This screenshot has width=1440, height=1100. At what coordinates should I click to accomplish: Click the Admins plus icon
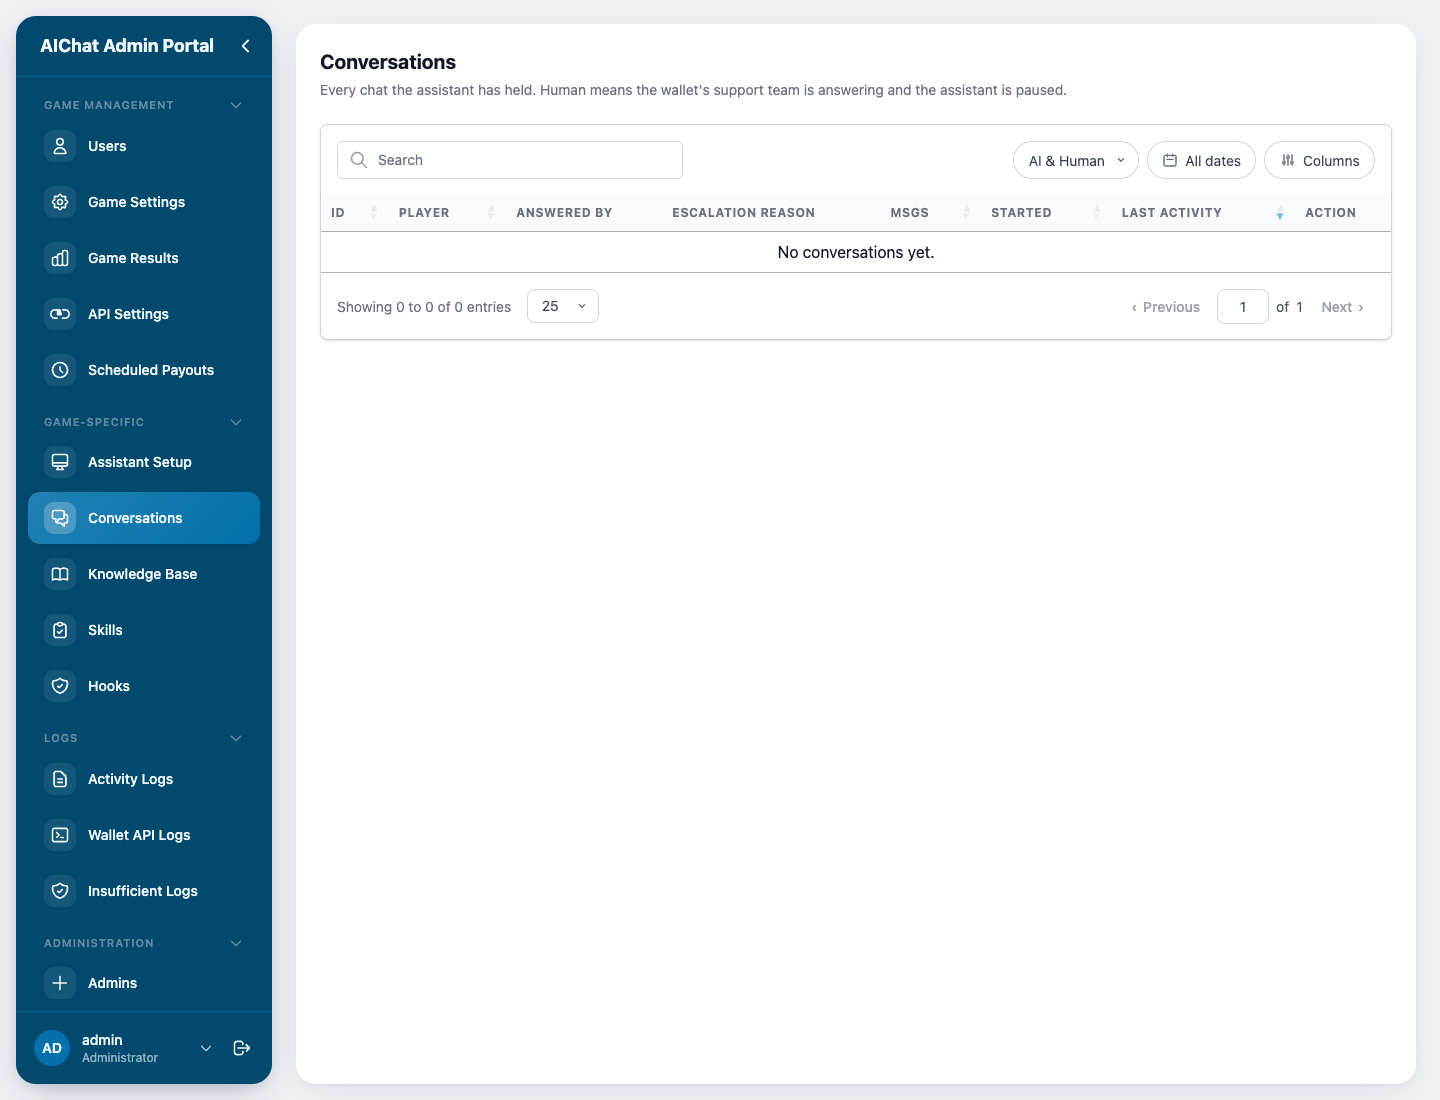click(x=60, y=983)
